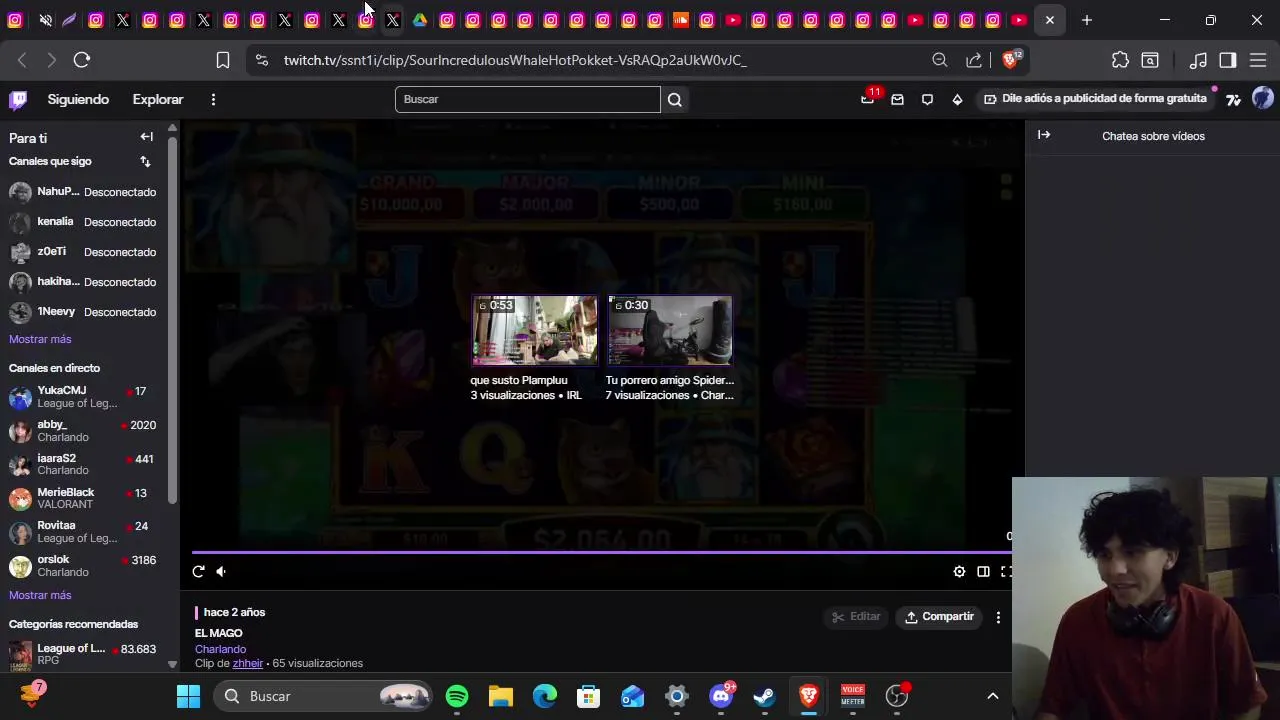Open Discord from the taskbar
This screenshot has height=720, width=1280.
(722, 696)
